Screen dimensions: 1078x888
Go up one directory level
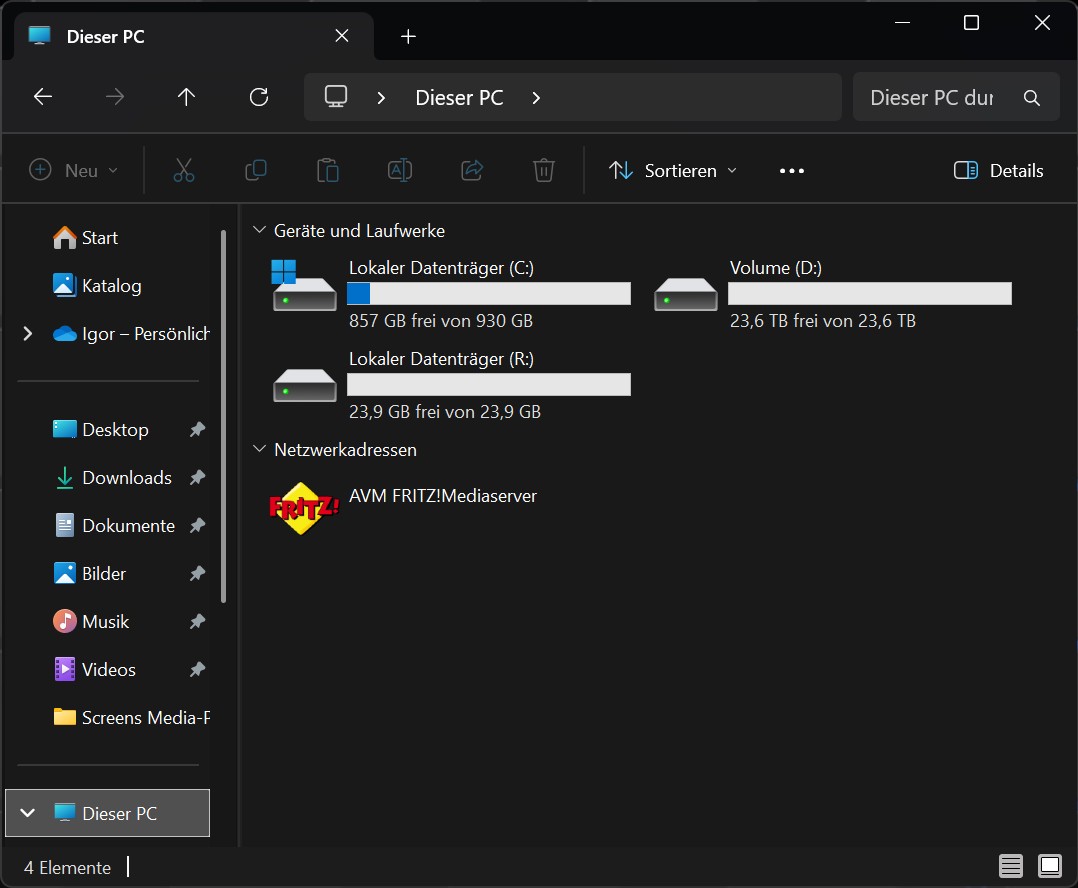[x=186, y=97]
